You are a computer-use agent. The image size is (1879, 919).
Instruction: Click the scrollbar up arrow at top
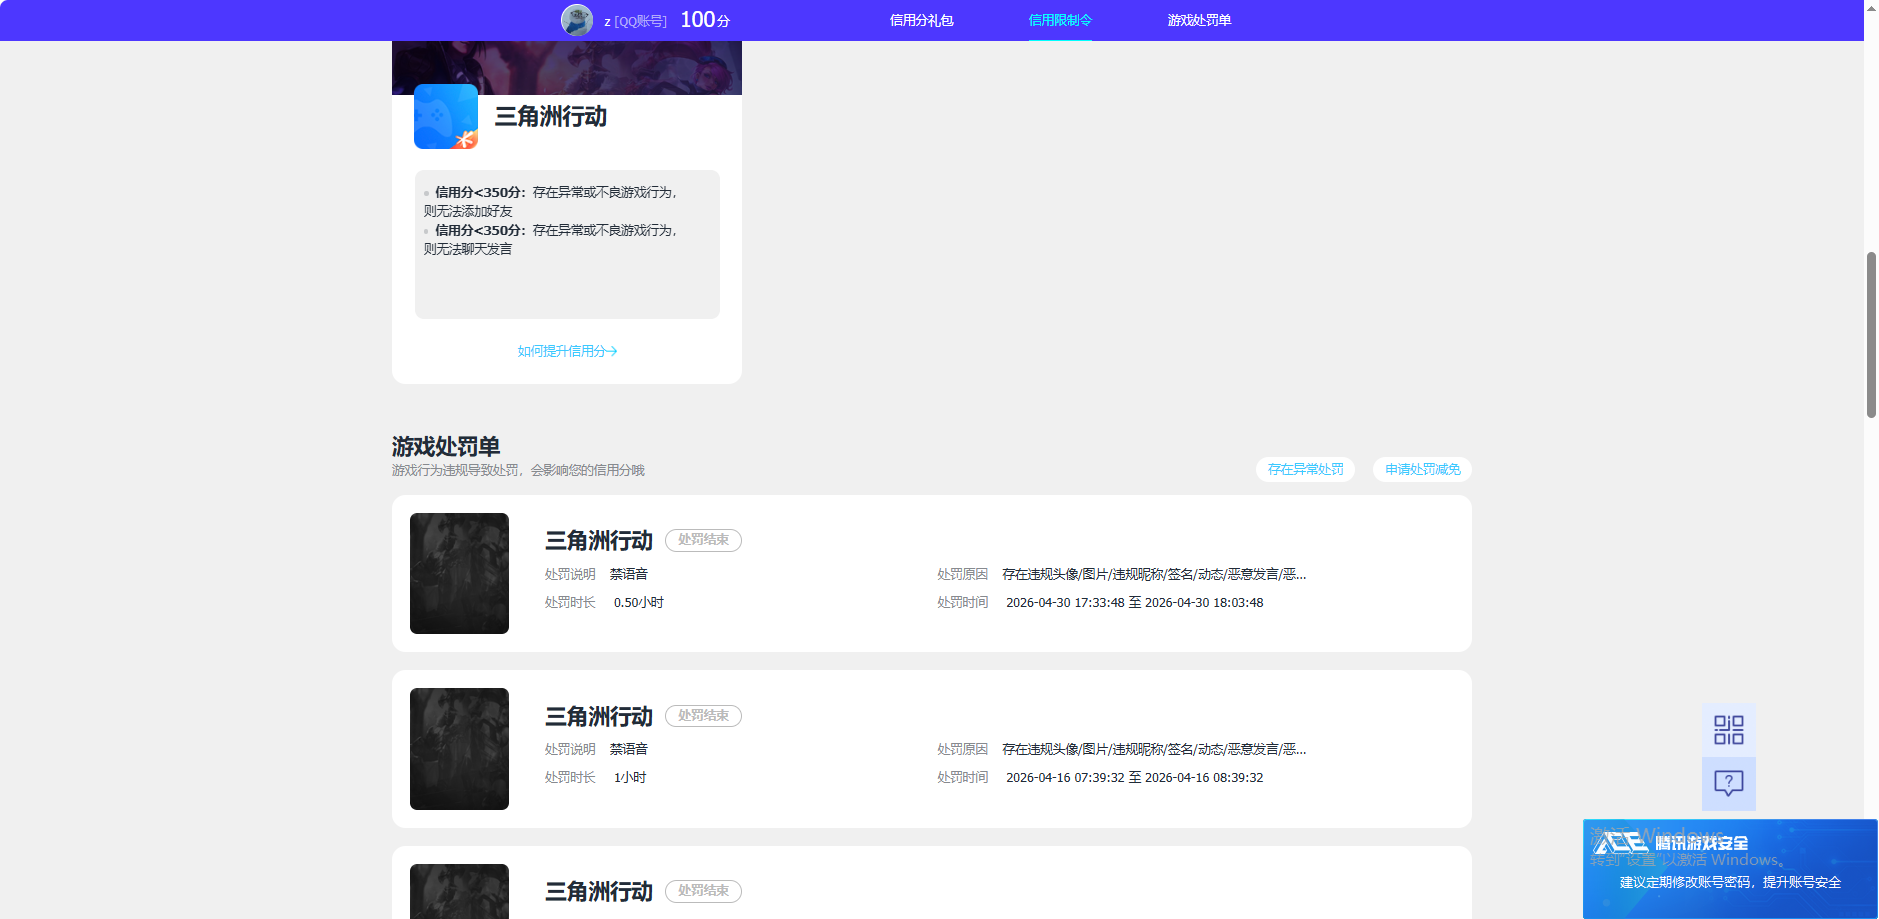pyautogui.click(x=1871, y=7)
